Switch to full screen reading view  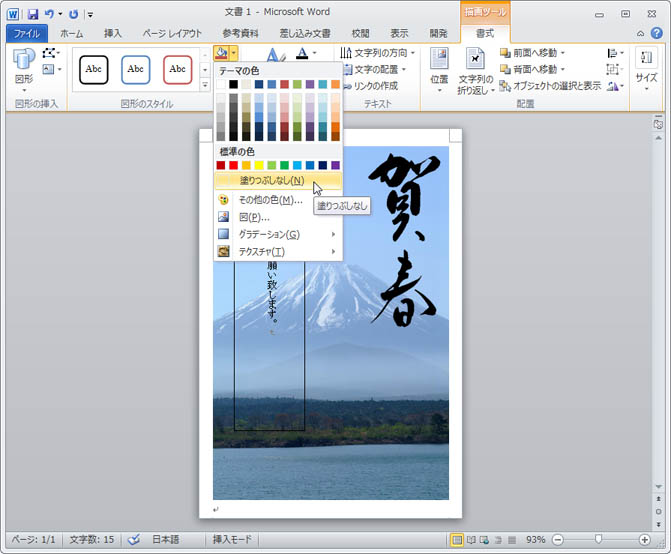(472, 540)
